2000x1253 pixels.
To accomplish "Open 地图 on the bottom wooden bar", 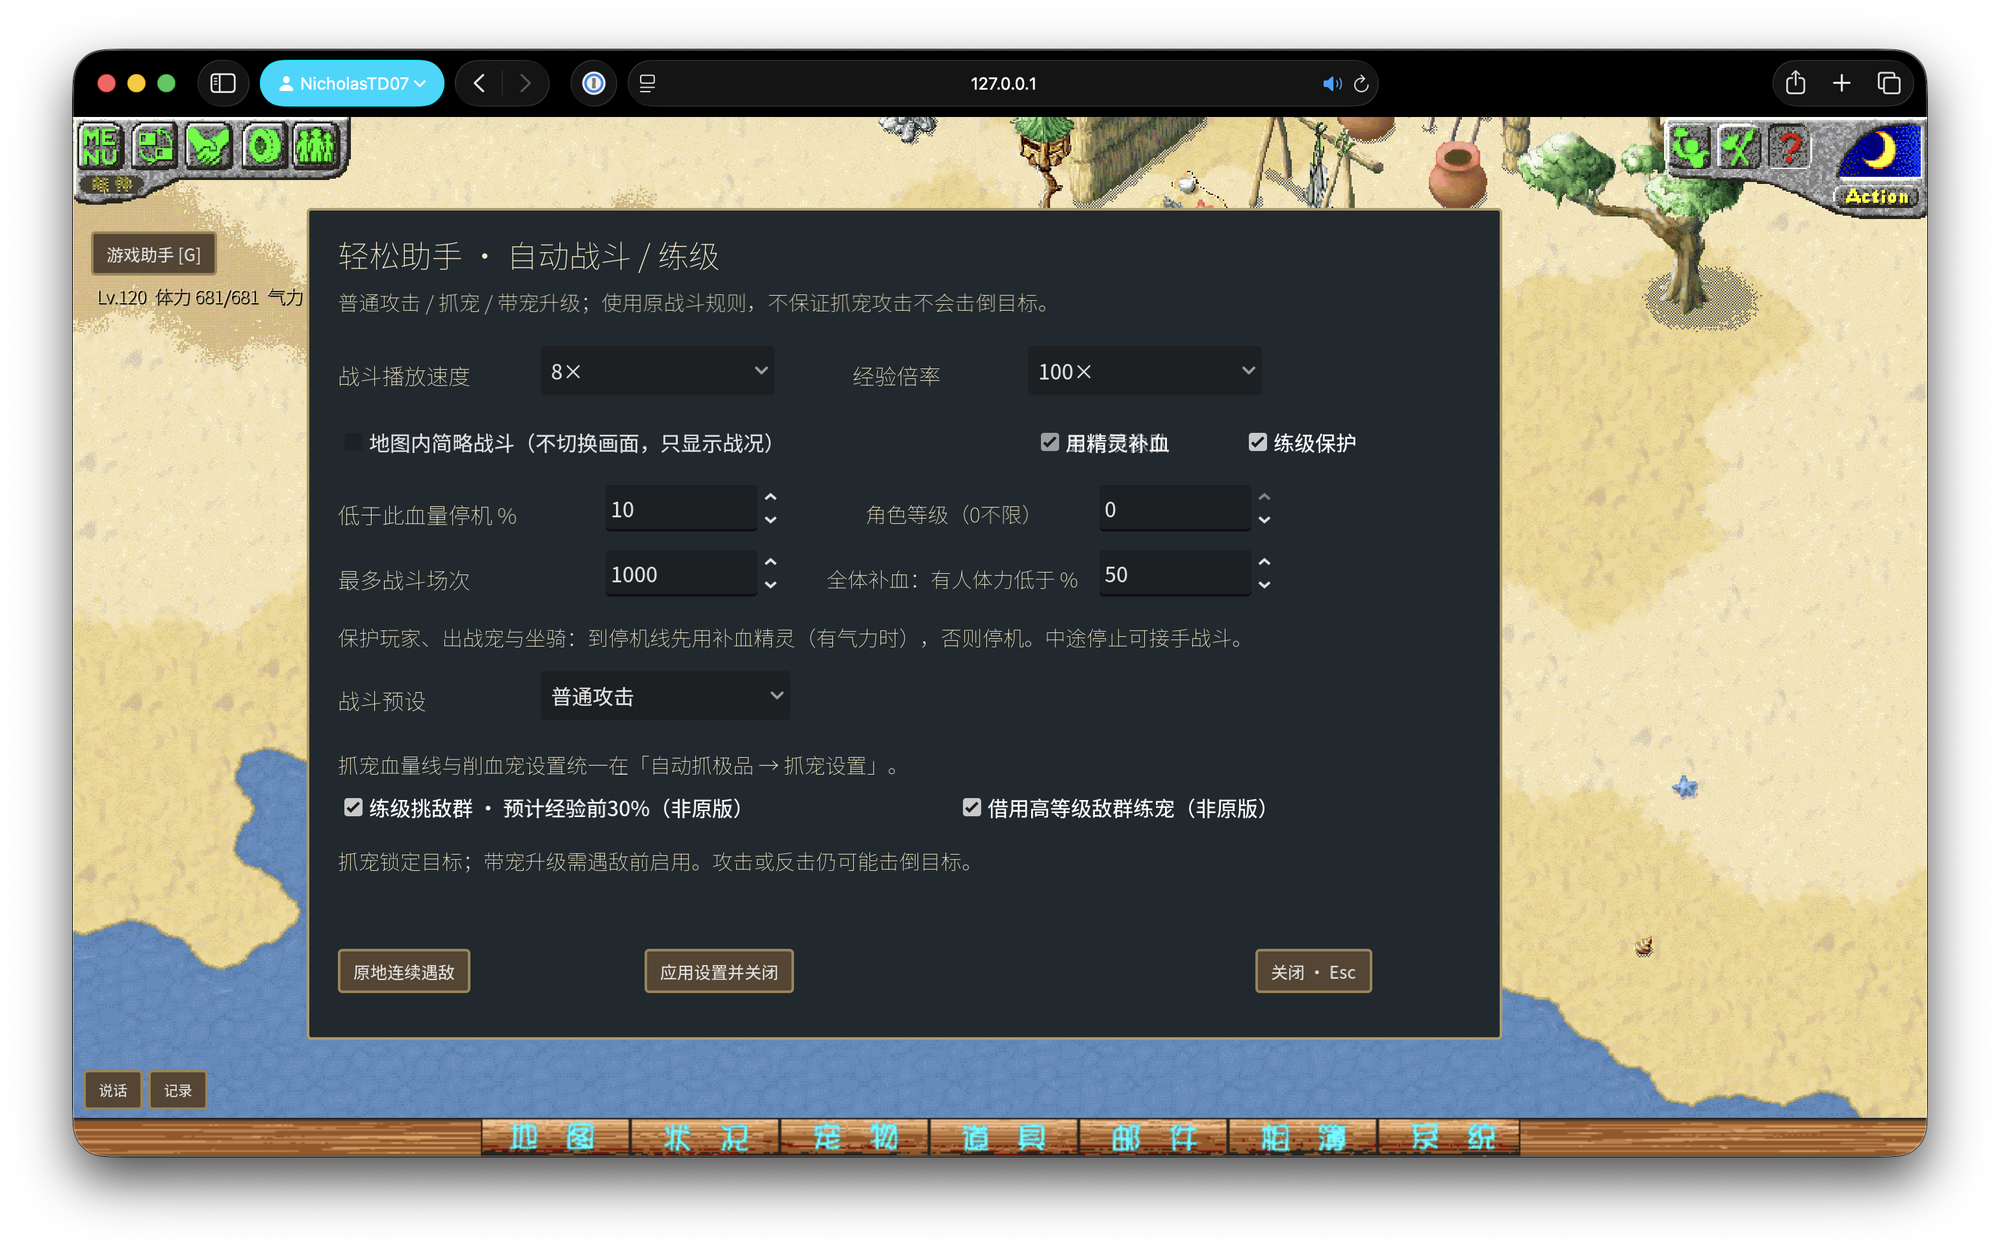I will point(554,1137).
